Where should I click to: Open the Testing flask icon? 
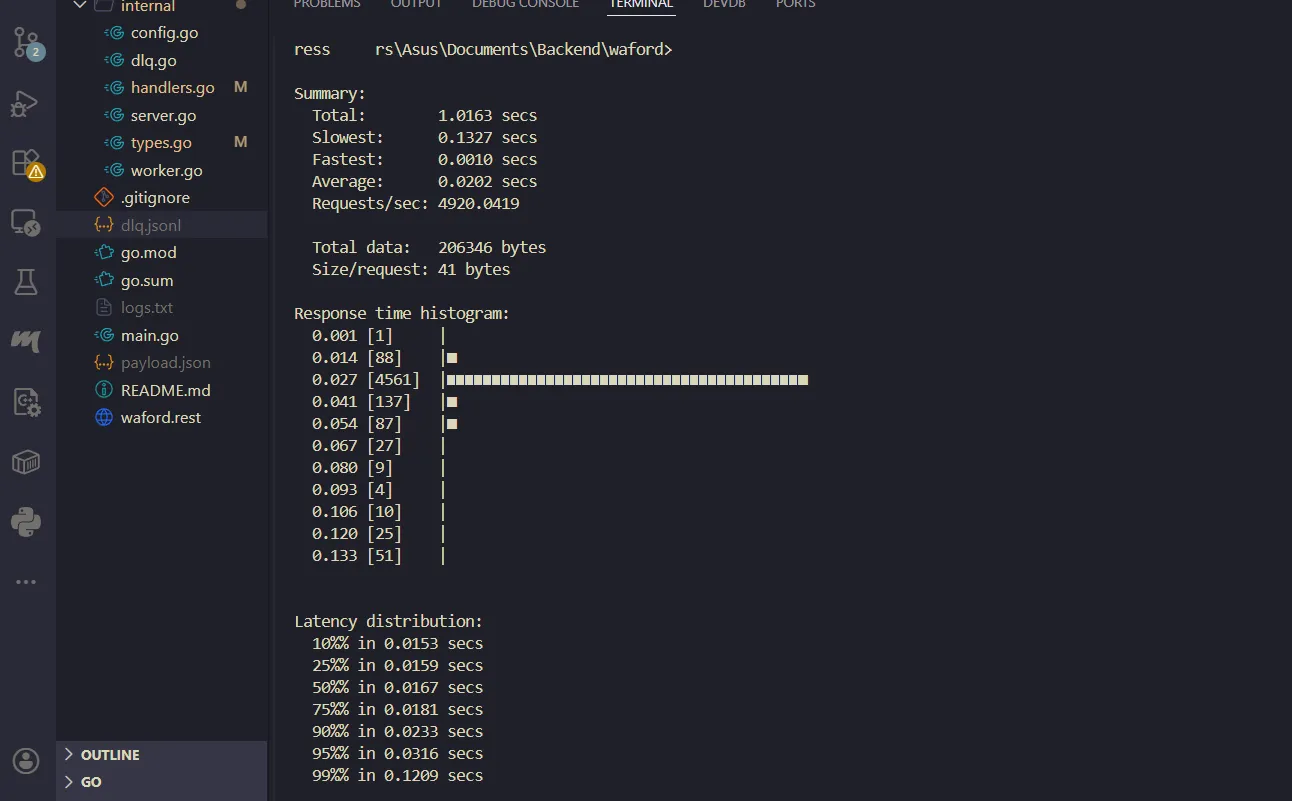[x=26, y=282]
